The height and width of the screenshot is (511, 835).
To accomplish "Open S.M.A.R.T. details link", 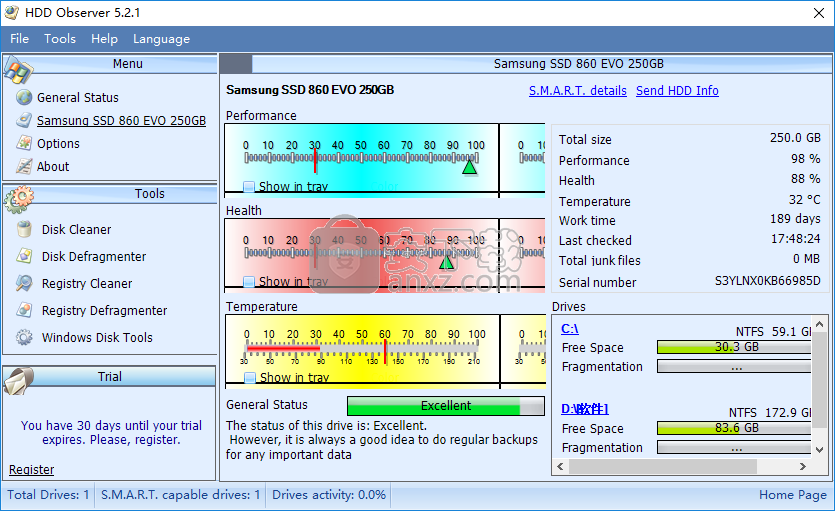I will (578, 90).
